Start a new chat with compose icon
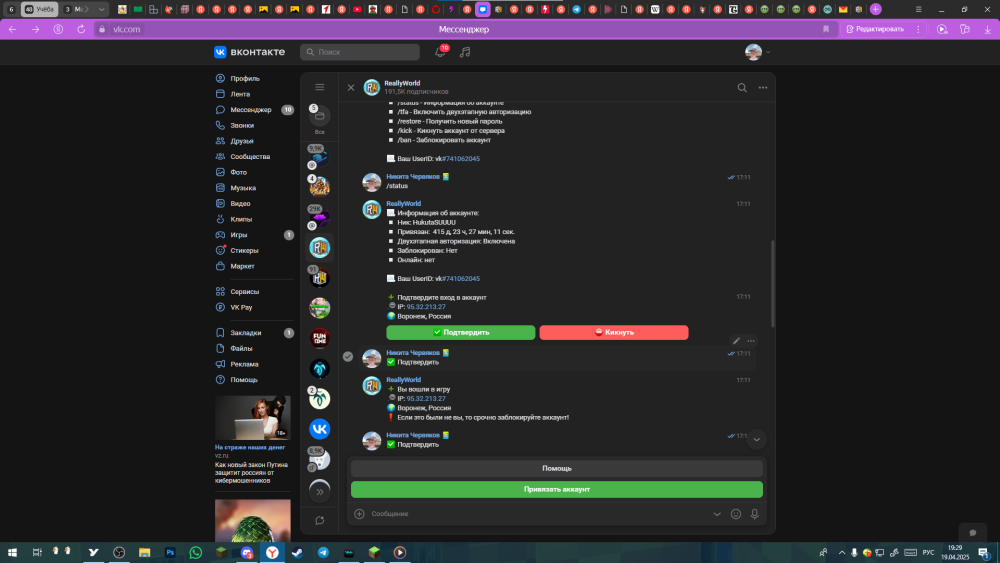Image resolution: width=1000 pixels, height=563 pixels. [x=320, y=520]
